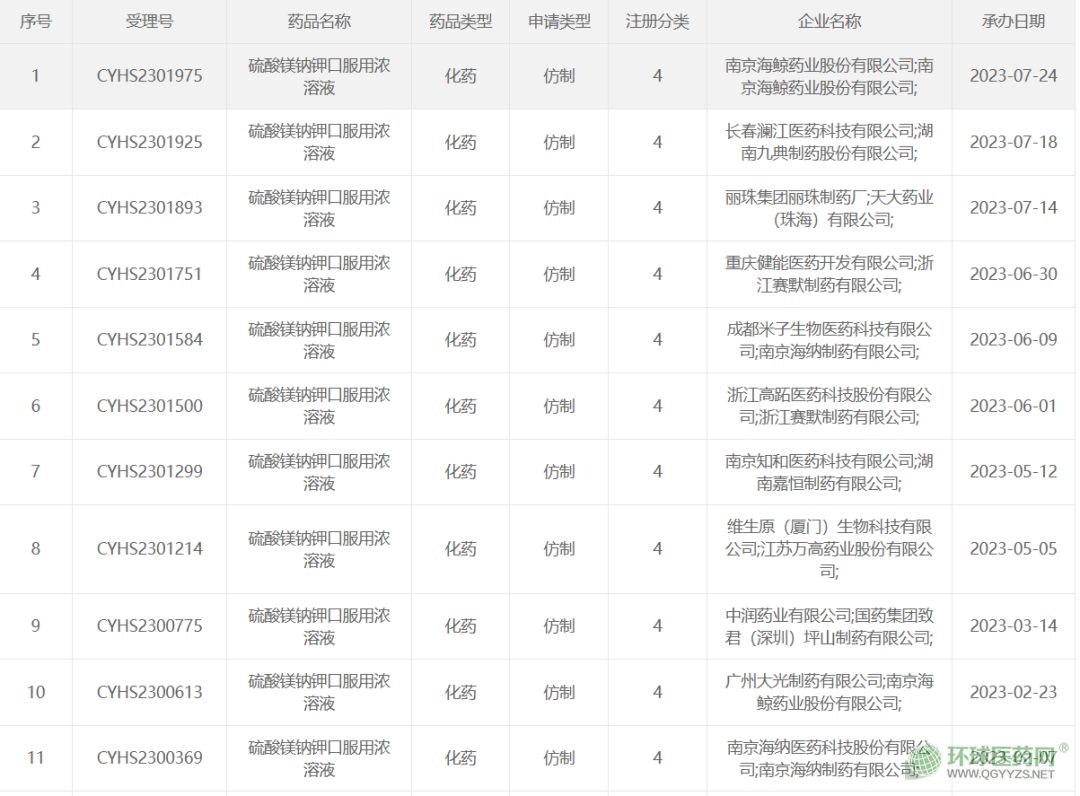Open acceptance number CYHS2301925

tap(149, 142)
